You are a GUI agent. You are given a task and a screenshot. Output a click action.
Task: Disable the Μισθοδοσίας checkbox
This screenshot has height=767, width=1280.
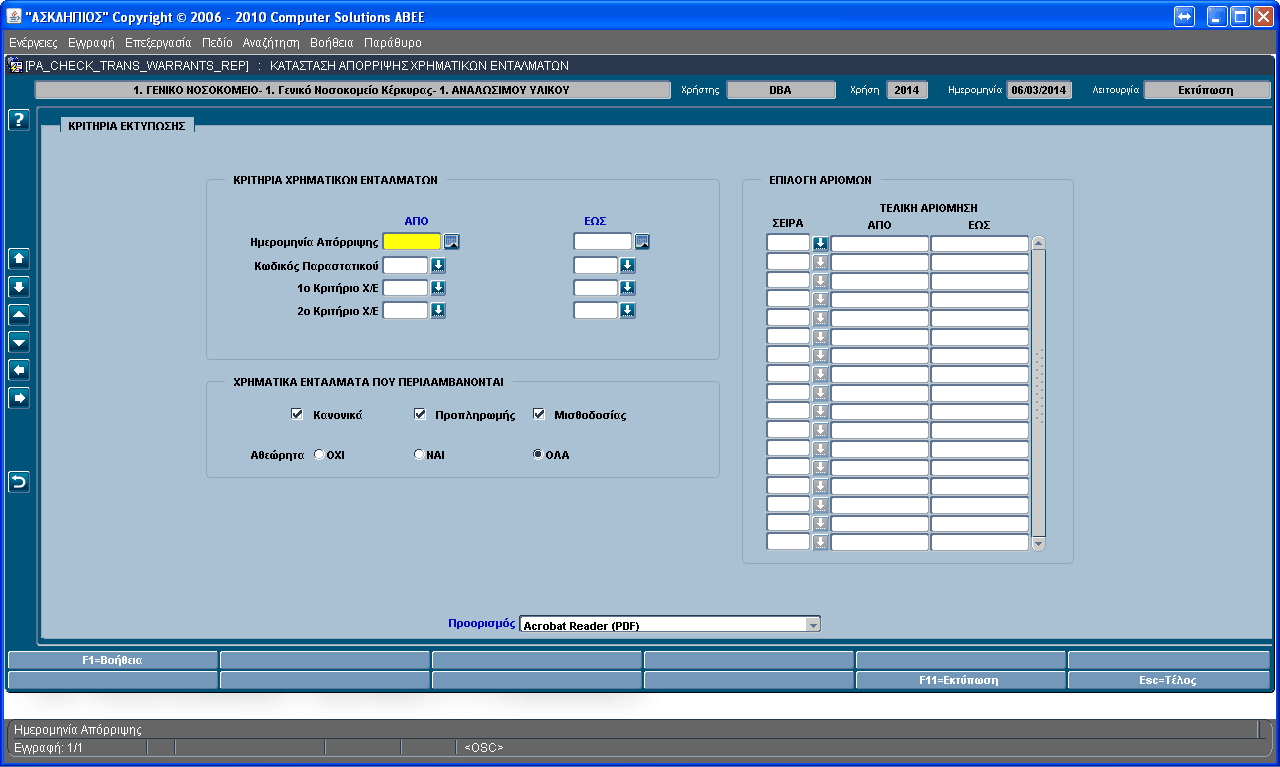(539, 414)
